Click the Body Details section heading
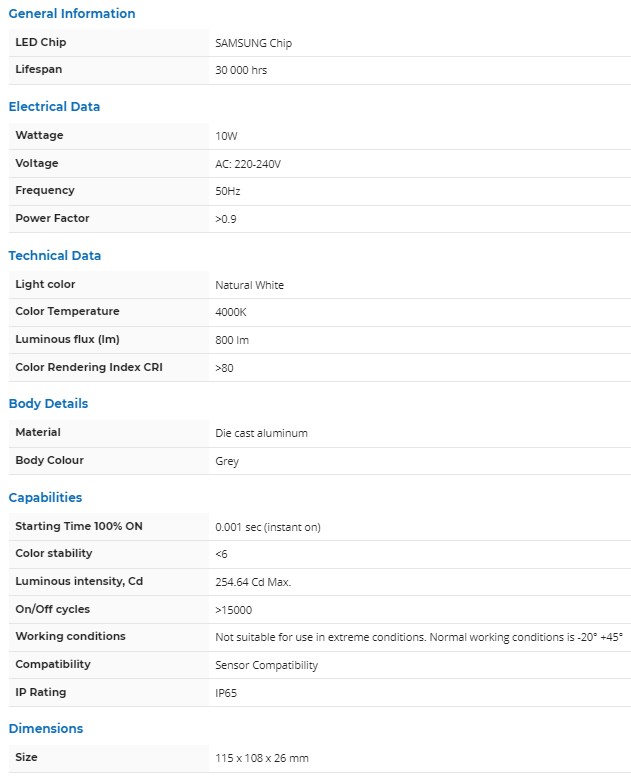This screenshot has height=782, width=631. pos(48,404)
